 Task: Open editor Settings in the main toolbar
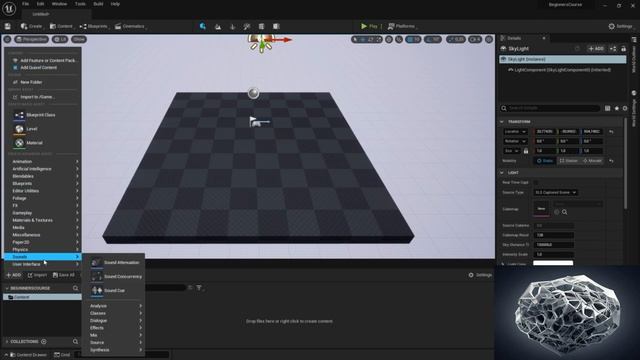point(620,26)
